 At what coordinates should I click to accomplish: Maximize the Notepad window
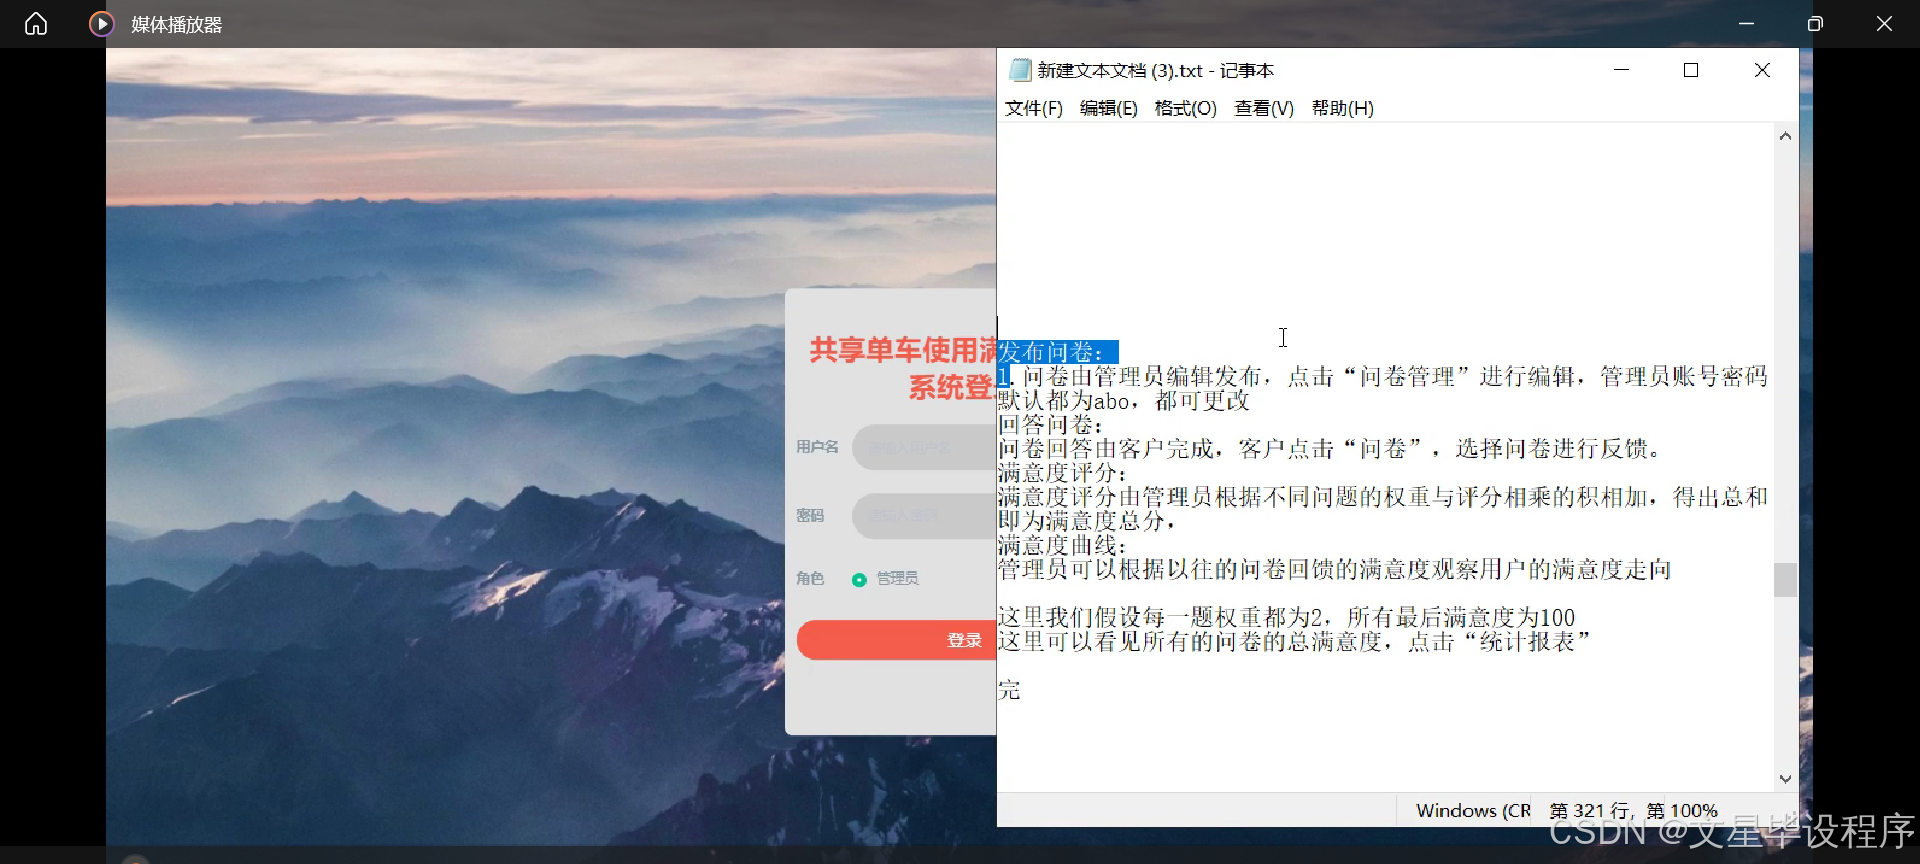pos(1691,70)
